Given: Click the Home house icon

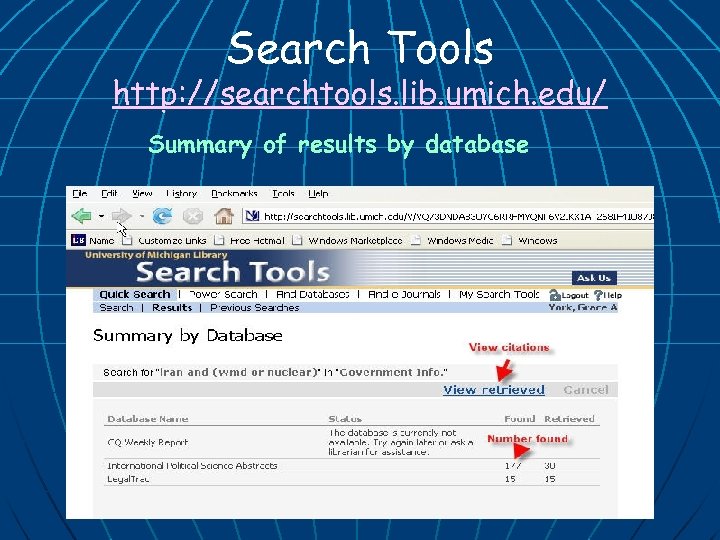Looking at the screenshot, I should coord(224,215).
